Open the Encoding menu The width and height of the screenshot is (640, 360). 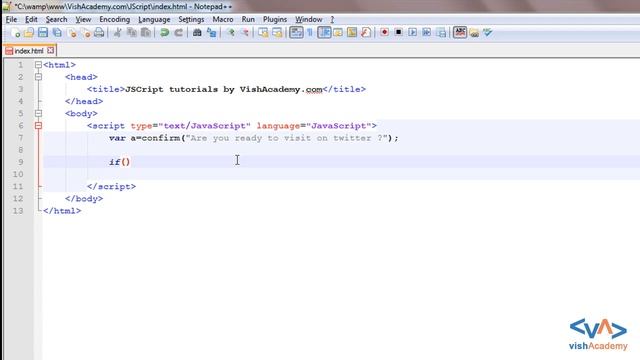115,20
